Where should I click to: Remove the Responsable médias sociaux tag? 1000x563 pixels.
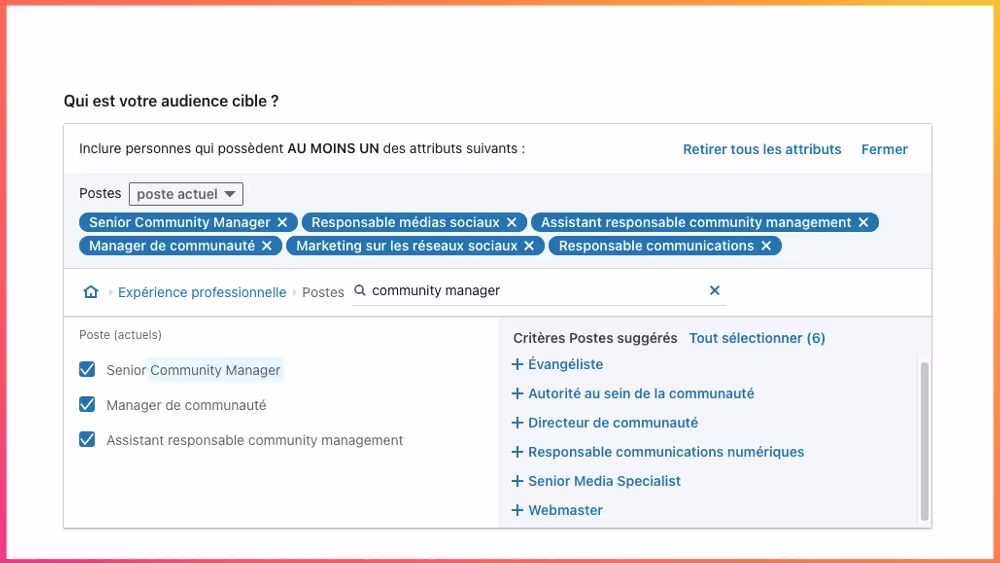pyautogui.click(x=511, y=223)
